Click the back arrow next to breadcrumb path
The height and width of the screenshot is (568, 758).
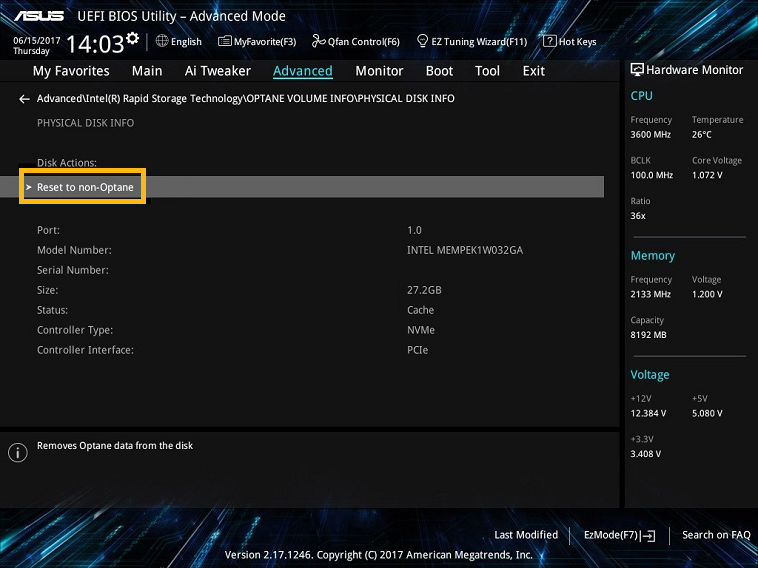coord(24,99)
